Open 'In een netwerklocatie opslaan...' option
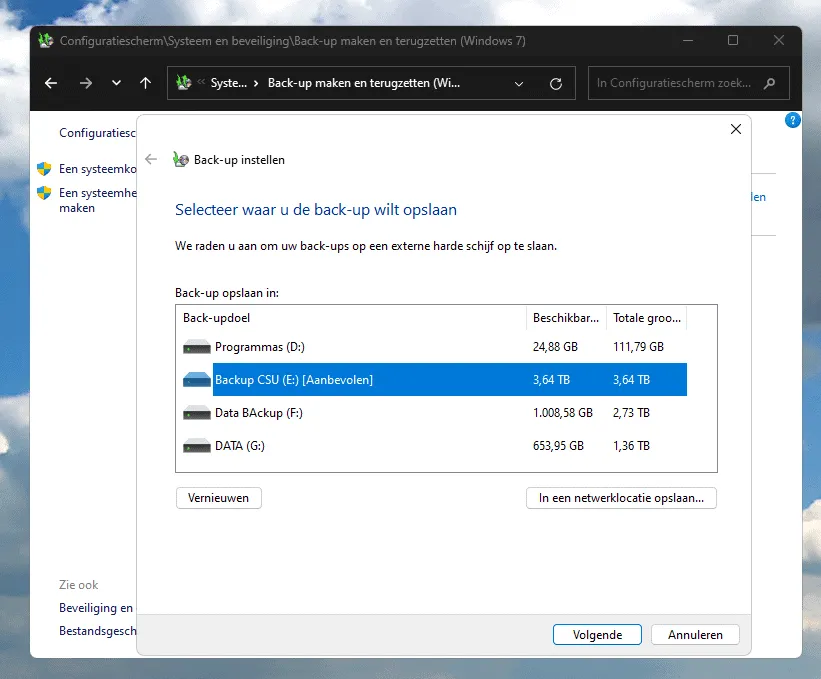The width and height of the screenshot is (821, 679). pos(621,497)
